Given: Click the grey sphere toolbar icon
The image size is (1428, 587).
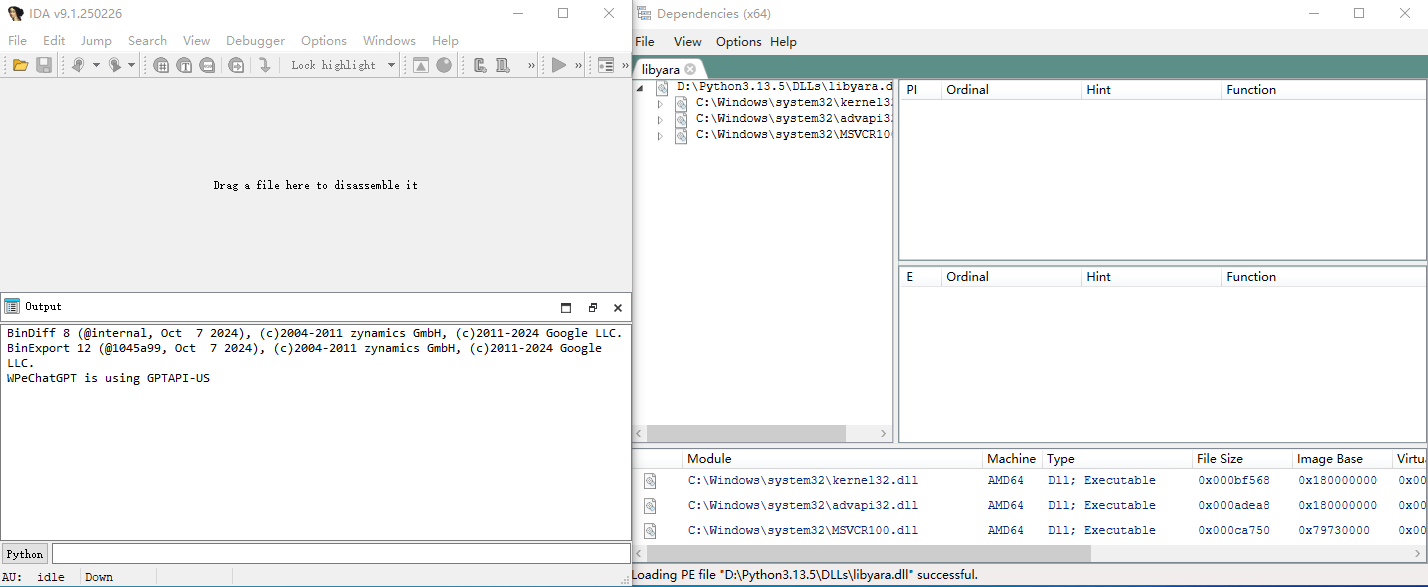Looking at the screenshot, I should (x=444, y=65).
